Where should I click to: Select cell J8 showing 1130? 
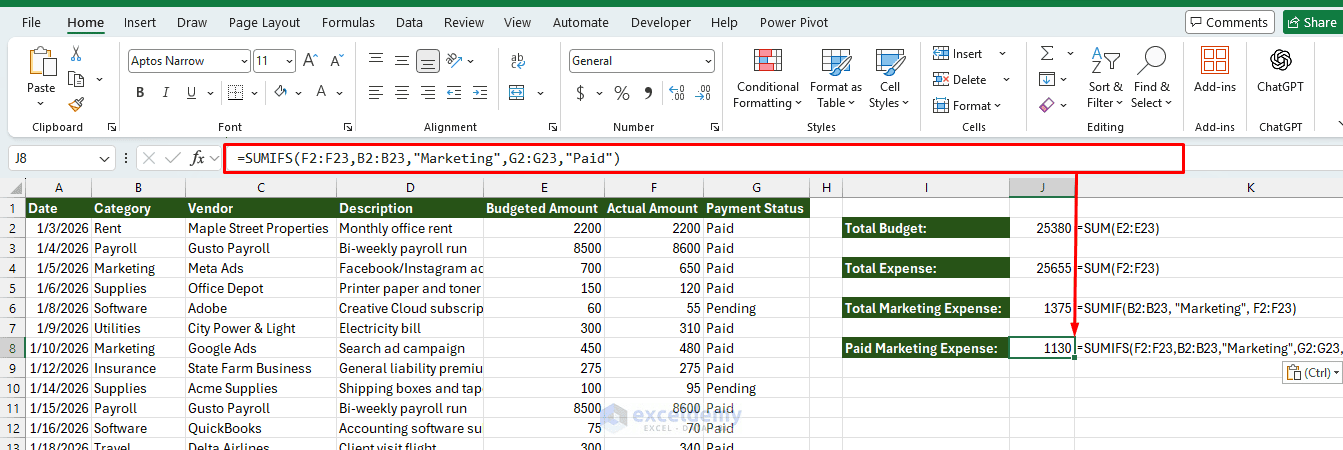tap(1041, 348)
